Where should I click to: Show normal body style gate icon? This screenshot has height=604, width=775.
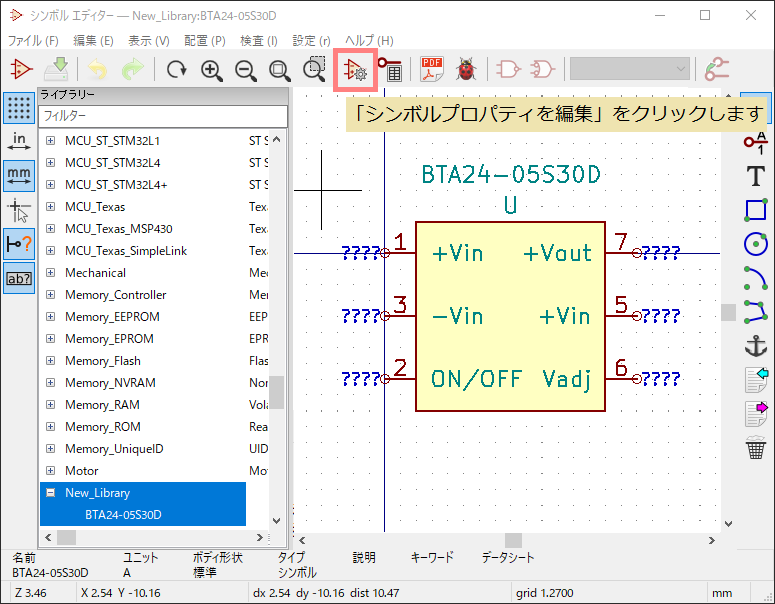pos(508,69)
